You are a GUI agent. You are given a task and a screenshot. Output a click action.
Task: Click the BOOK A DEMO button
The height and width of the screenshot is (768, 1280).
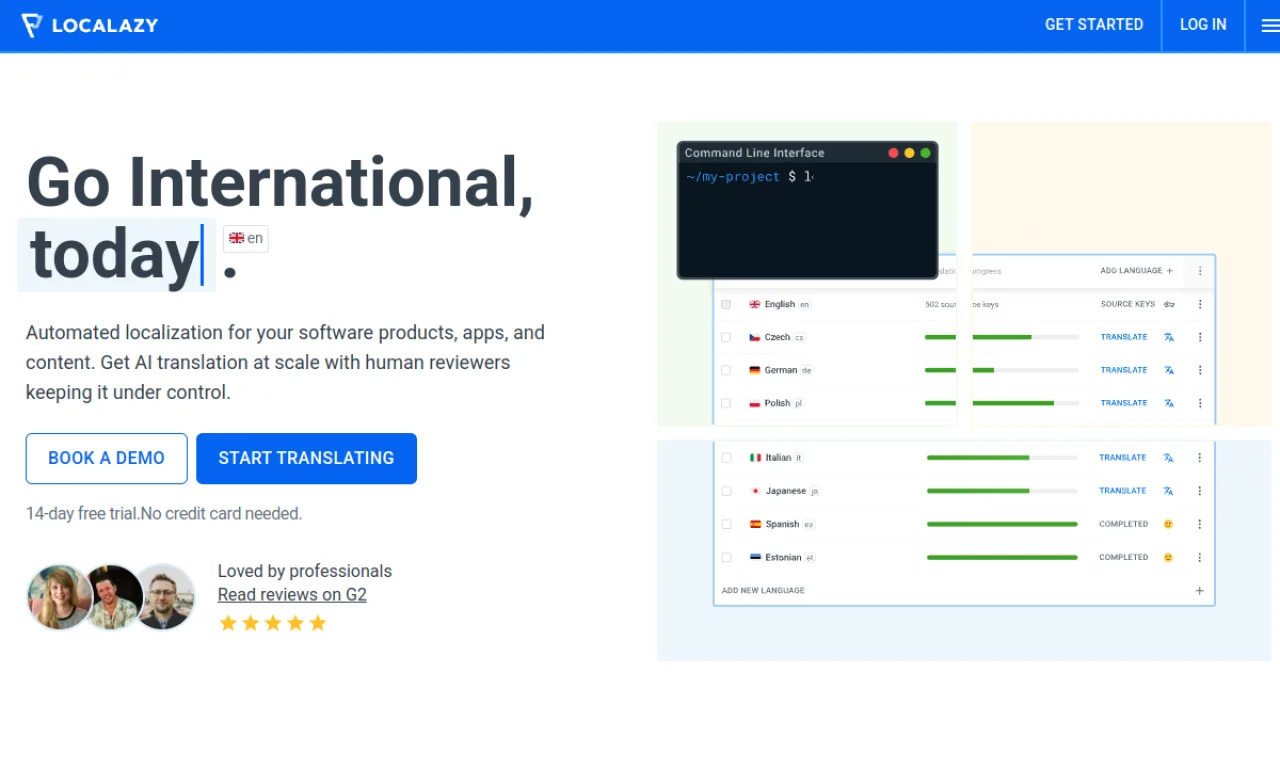[x=107, y=458]
